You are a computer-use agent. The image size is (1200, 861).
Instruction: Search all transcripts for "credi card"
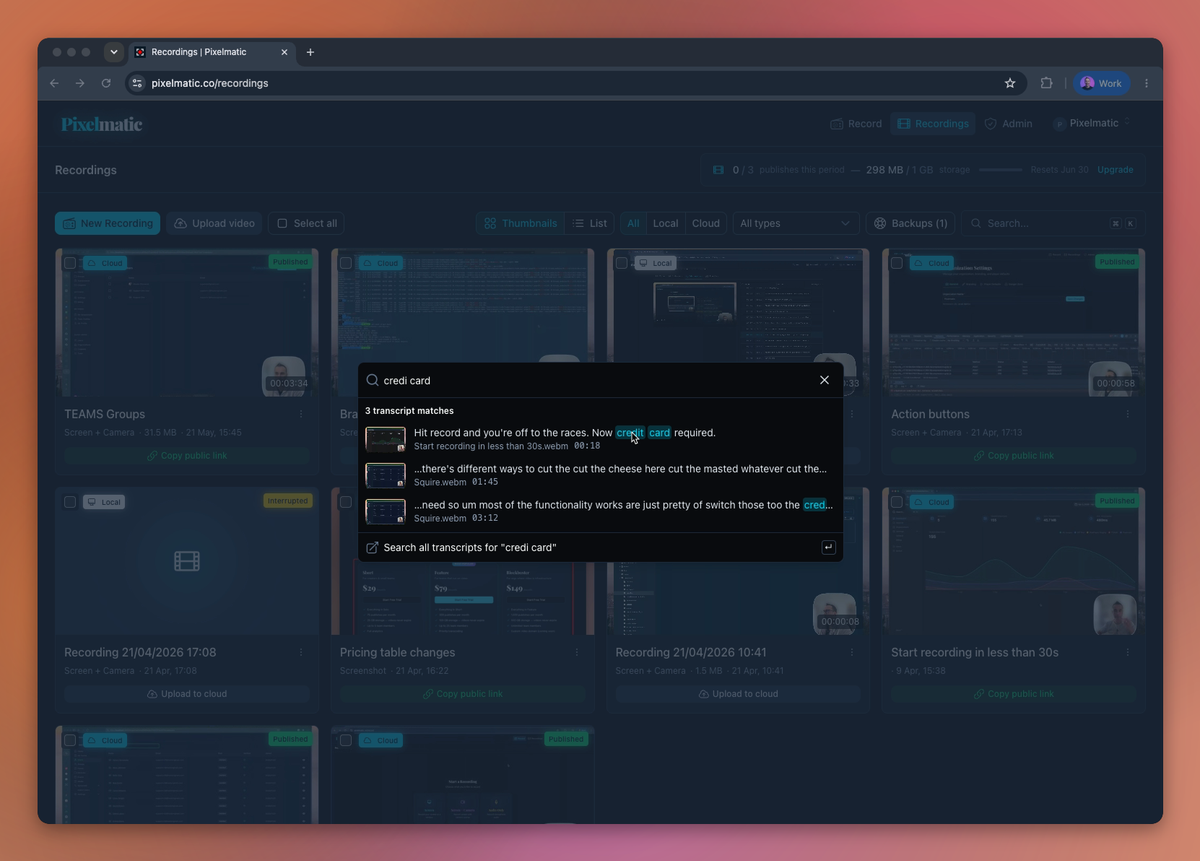point(600,547)
